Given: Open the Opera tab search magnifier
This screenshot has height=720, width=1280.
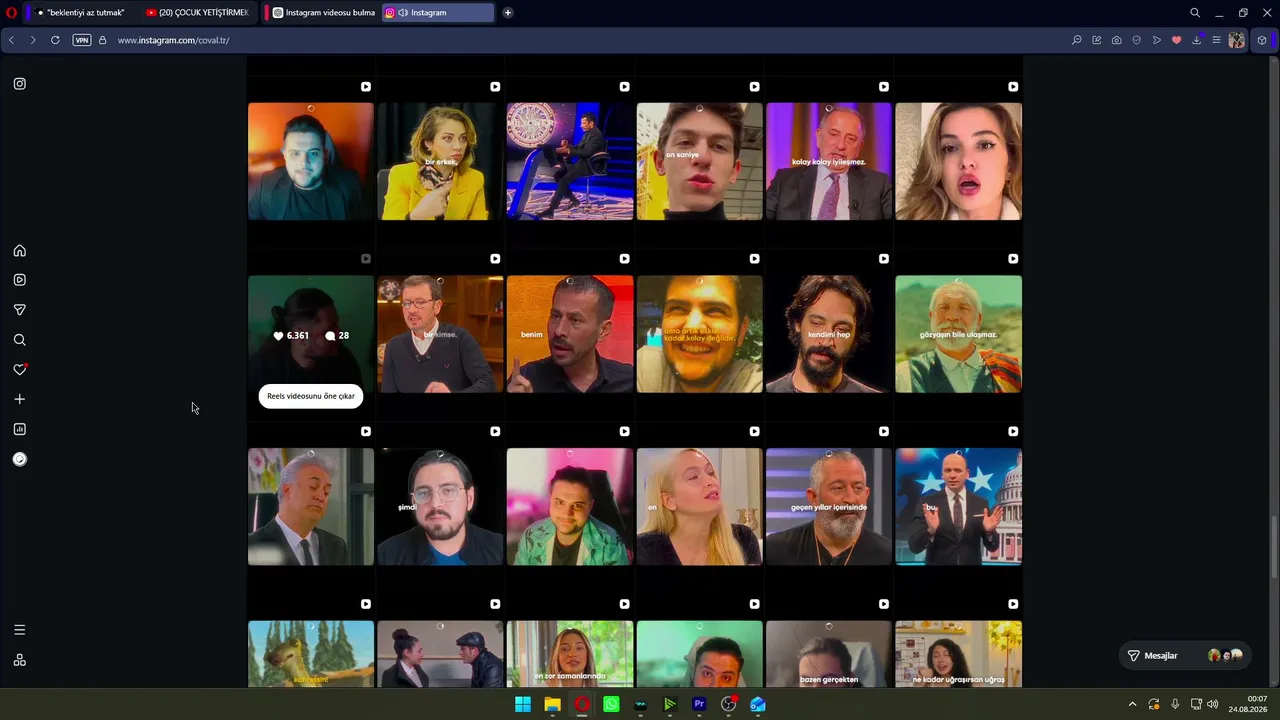Looking at the screenshot, I should 1195,13.
